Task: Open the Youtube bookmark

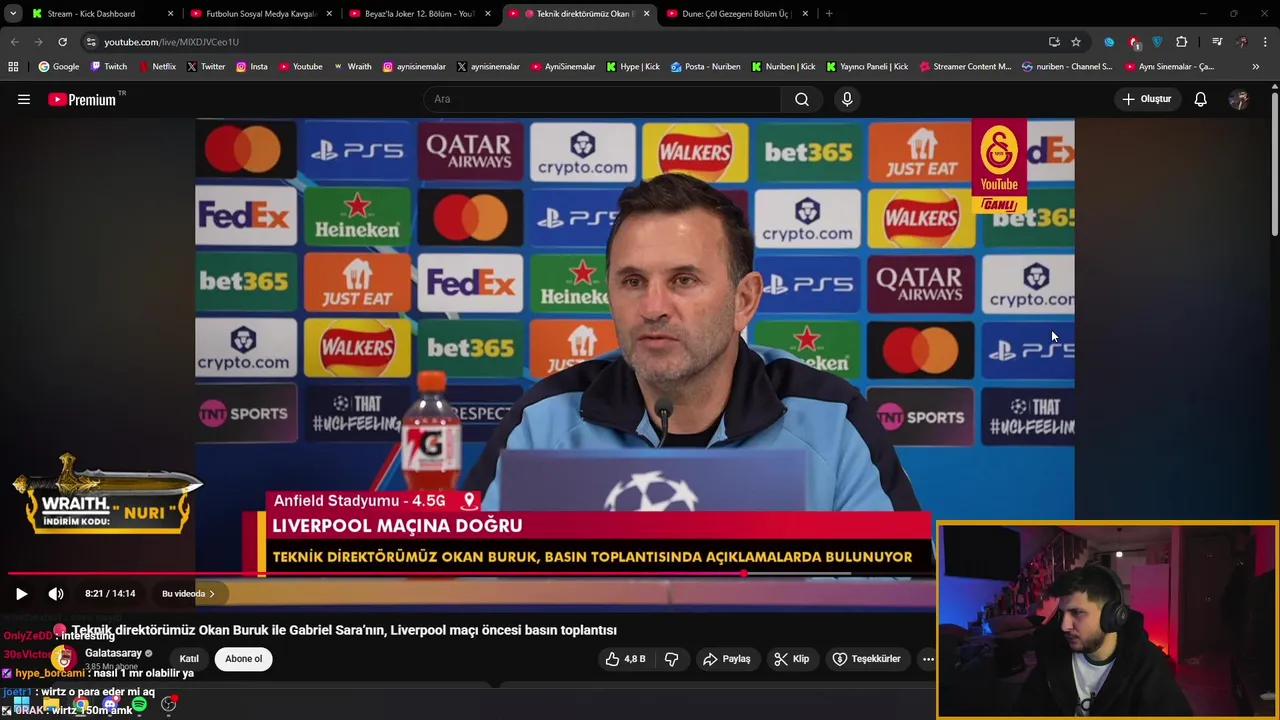Action: coord(300,67)
